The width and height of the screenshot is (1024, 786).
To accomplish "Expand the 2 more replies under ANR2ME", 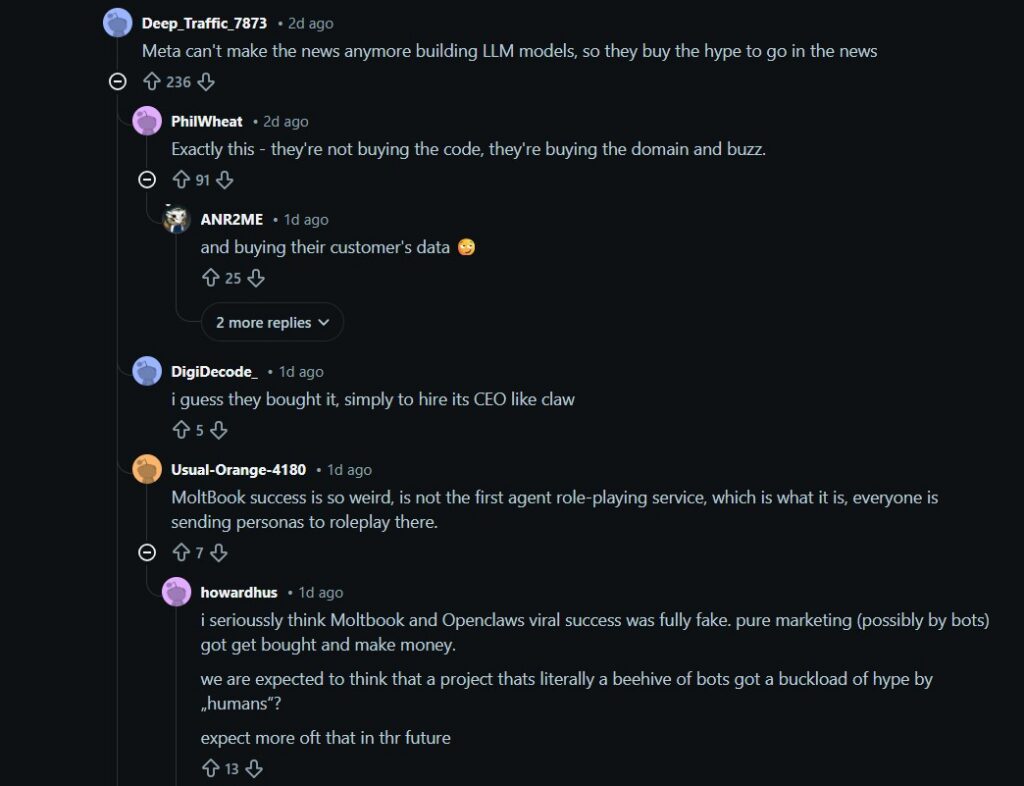I will 272,322.
